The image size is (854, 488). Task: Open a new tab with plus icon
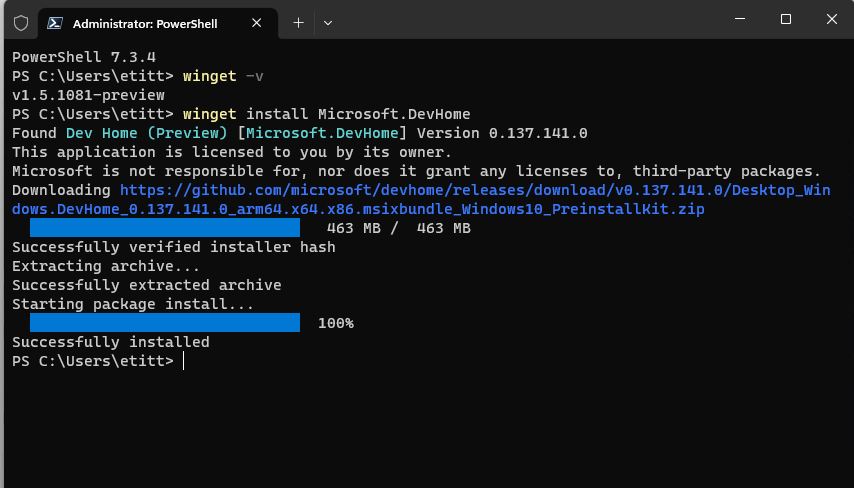point(298,23)
